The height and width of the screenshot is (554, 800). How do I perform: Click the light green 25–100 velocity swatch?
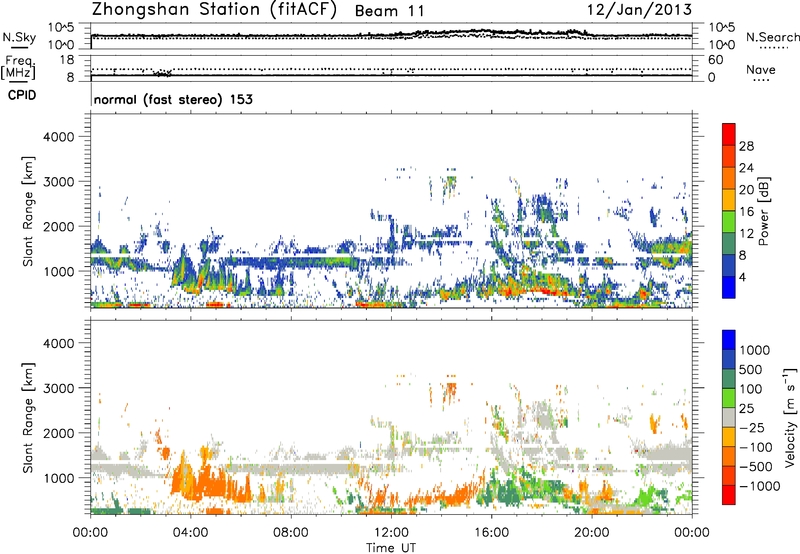point(729,398)
